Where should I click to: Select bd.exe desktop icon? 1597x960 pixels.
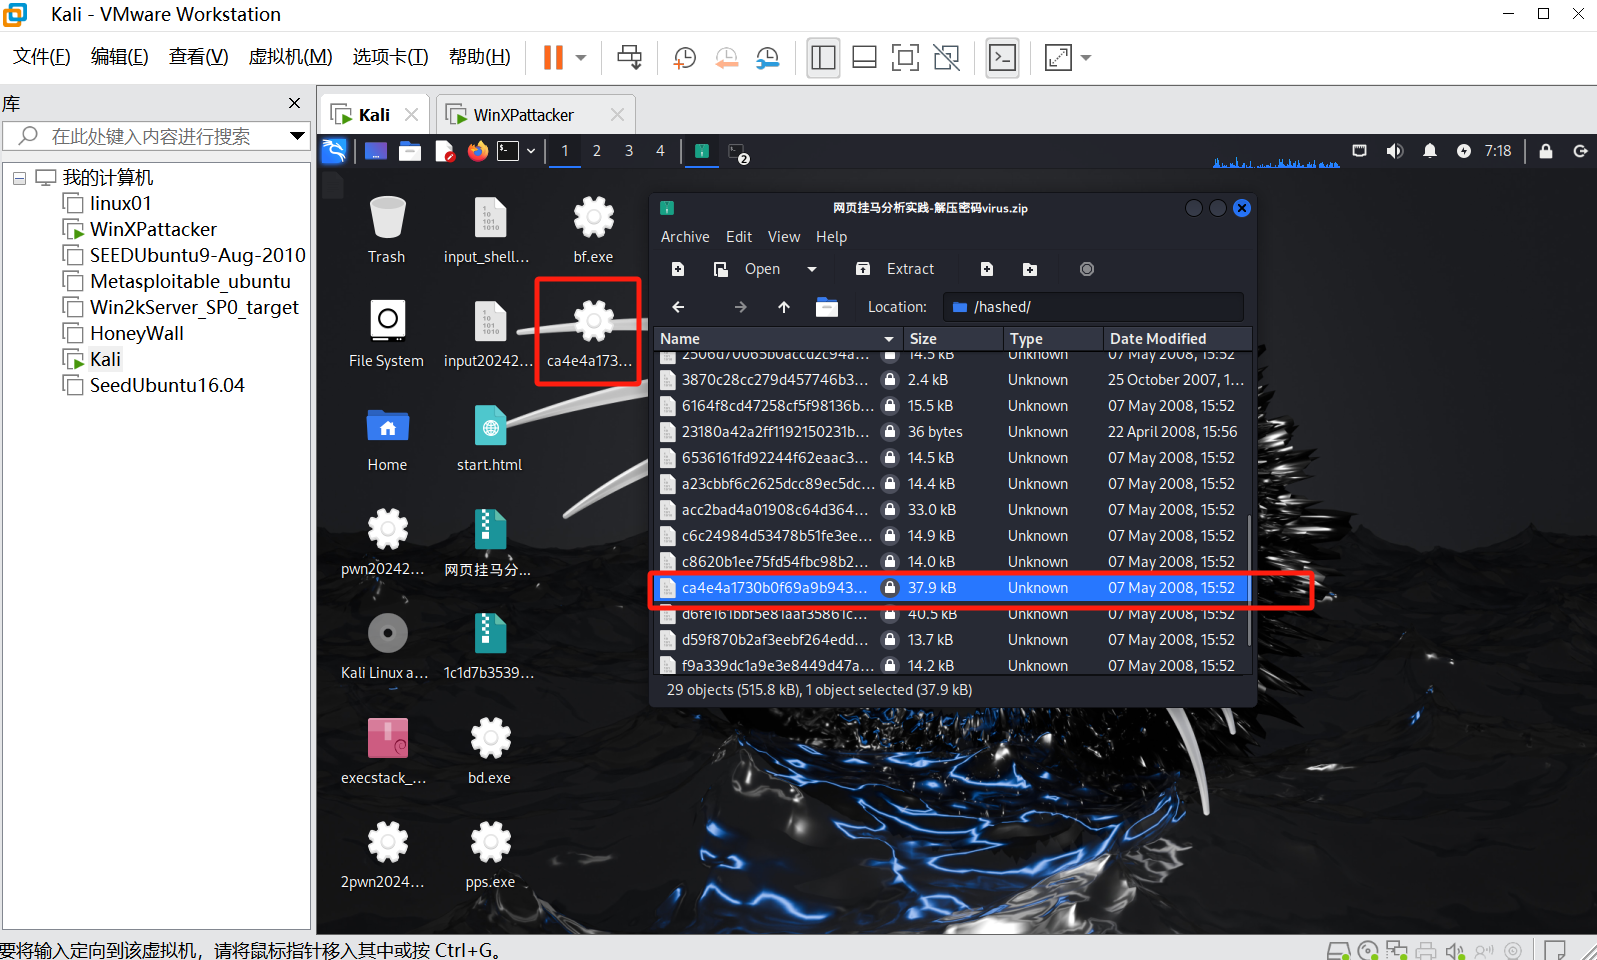point(490,751)
